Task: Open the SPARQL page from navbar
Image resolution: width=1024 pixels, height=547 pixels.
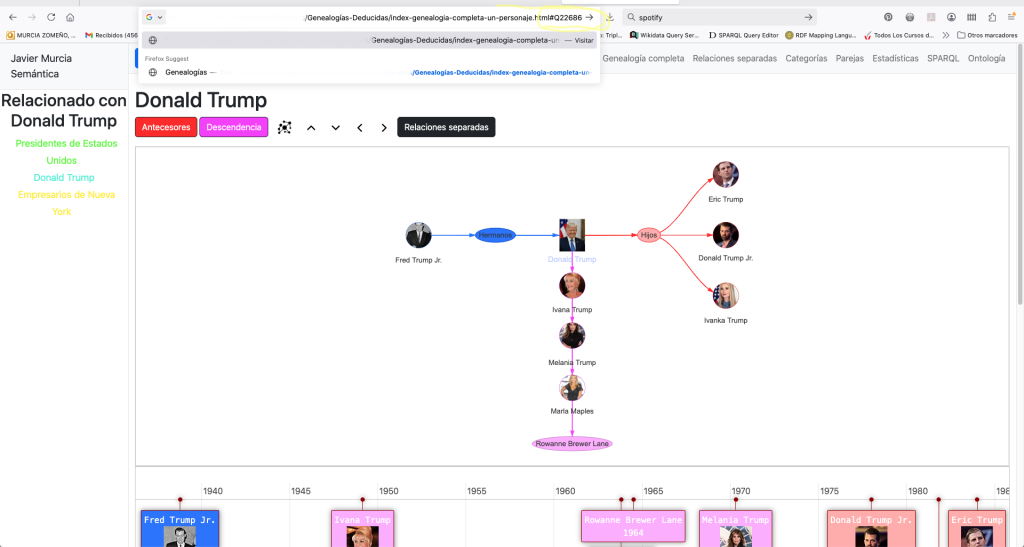Action: tap(943, 59)
